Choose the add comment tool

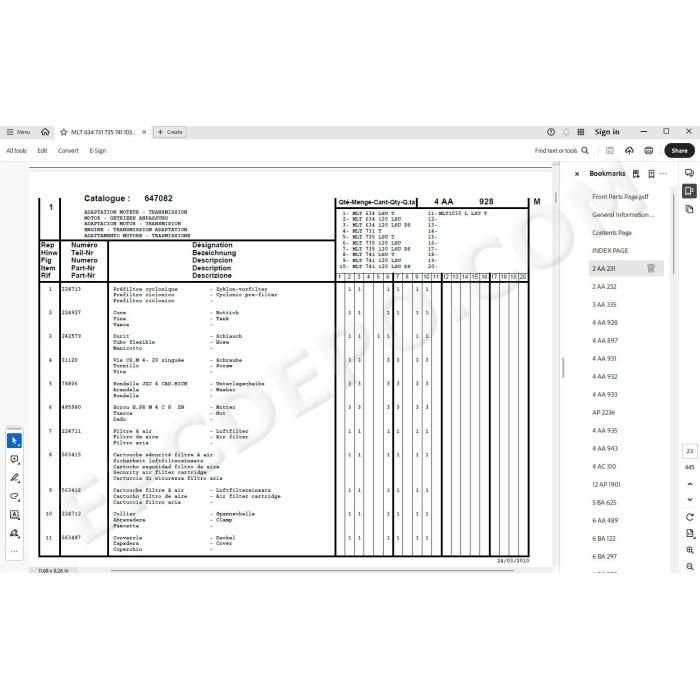(x=14, y=459)
